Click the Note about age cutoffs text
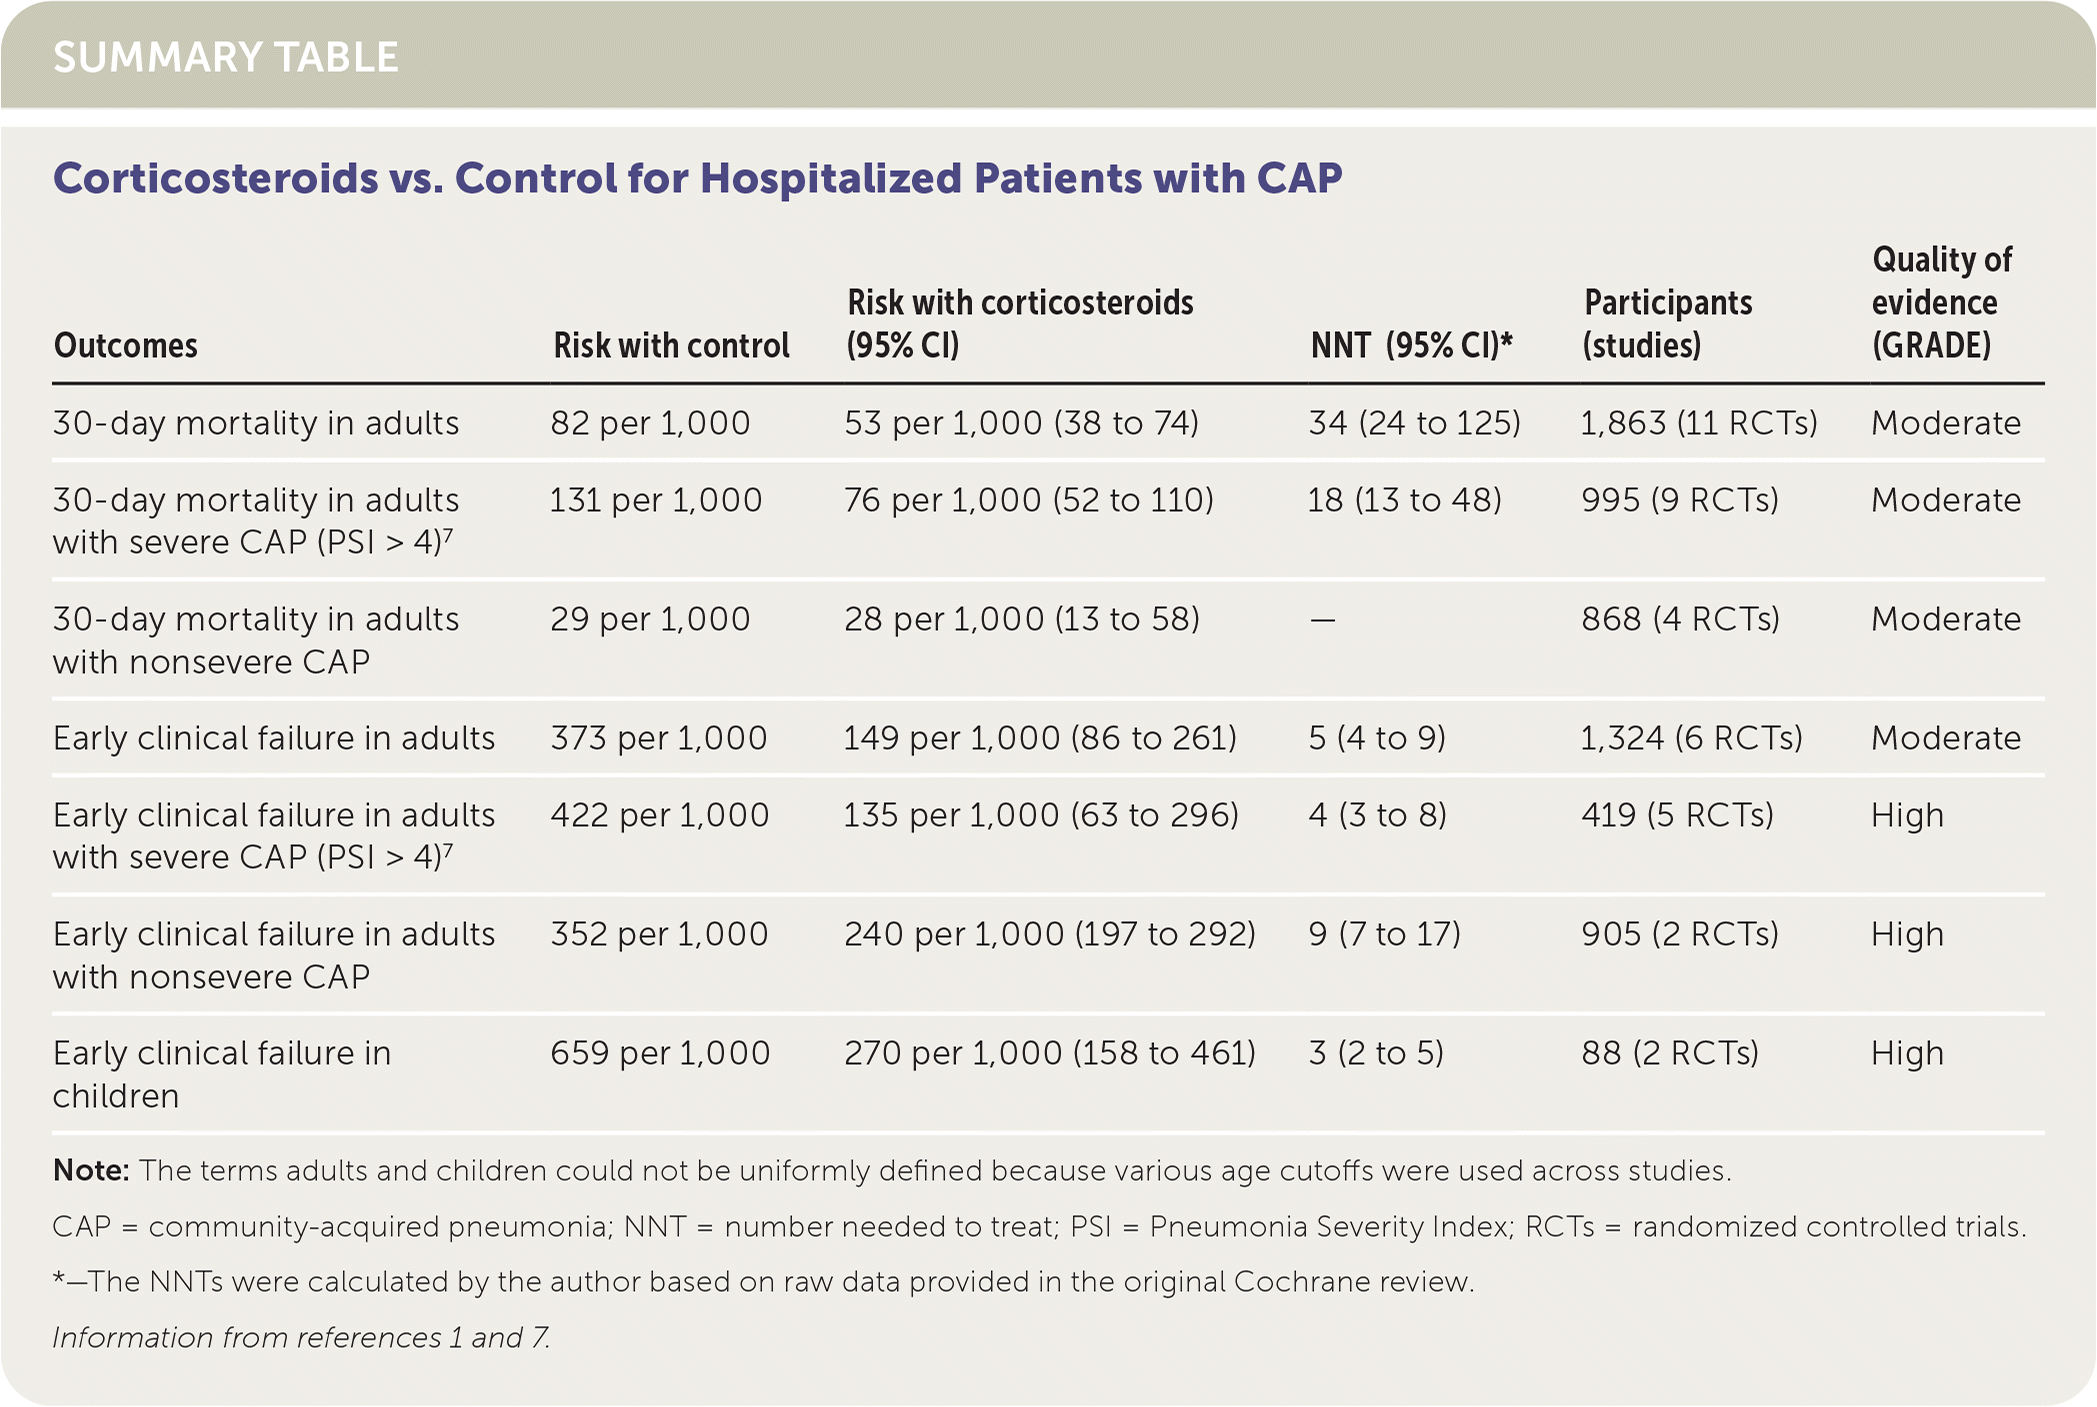 [x=891, y=1171]
